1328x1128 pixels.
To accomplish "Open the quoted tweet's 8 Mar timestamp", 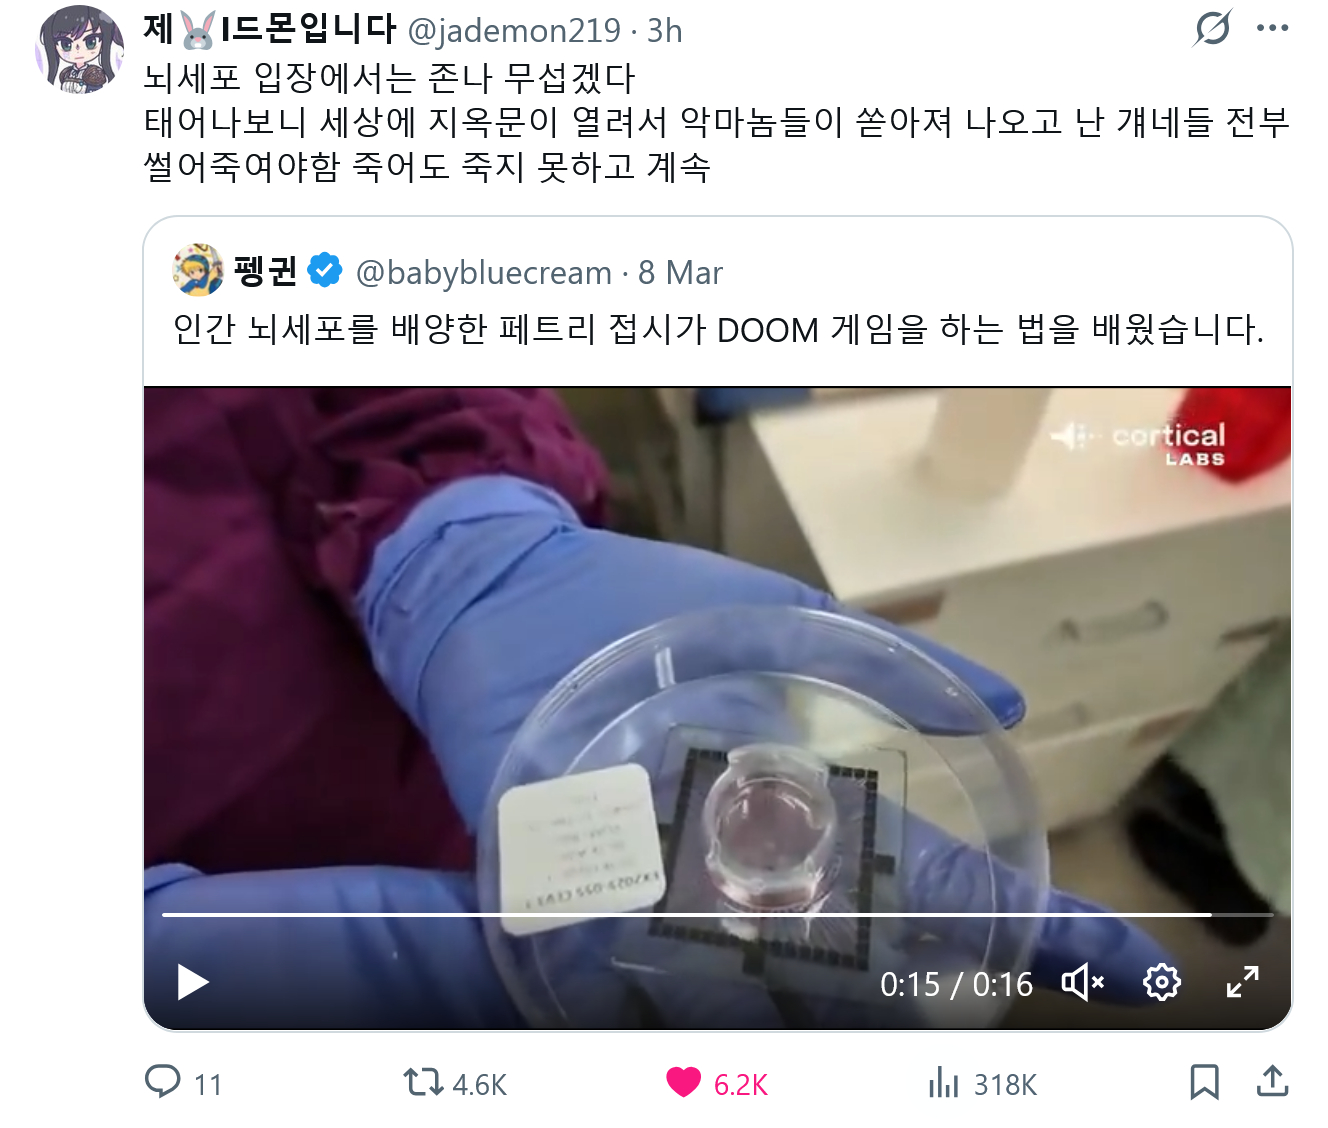I will pyautogui.click(x=680, y=273).
